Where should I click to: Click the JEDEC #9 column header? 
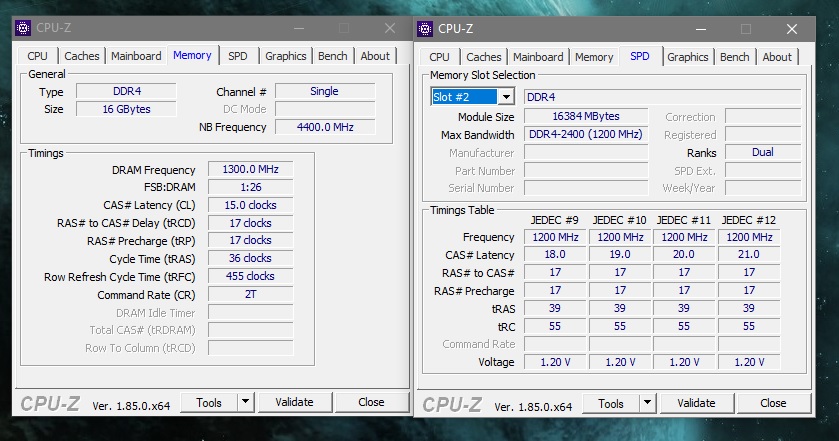point(554,220)
